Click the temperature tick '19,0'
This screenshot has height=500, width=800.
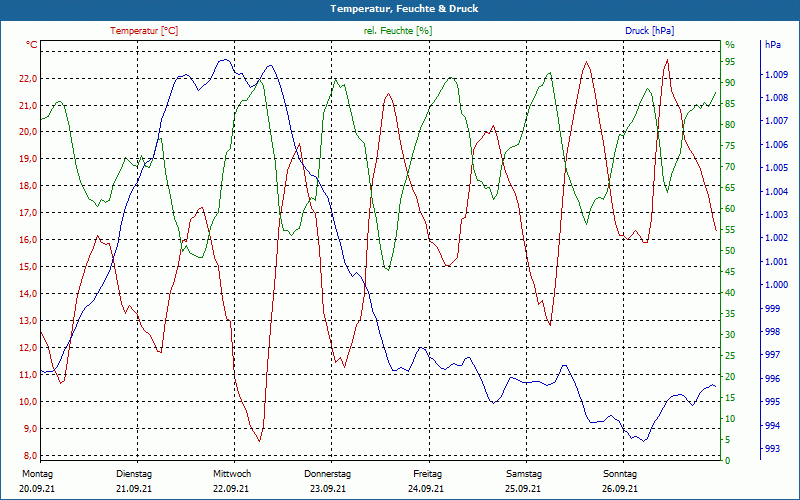coord(29,159)
